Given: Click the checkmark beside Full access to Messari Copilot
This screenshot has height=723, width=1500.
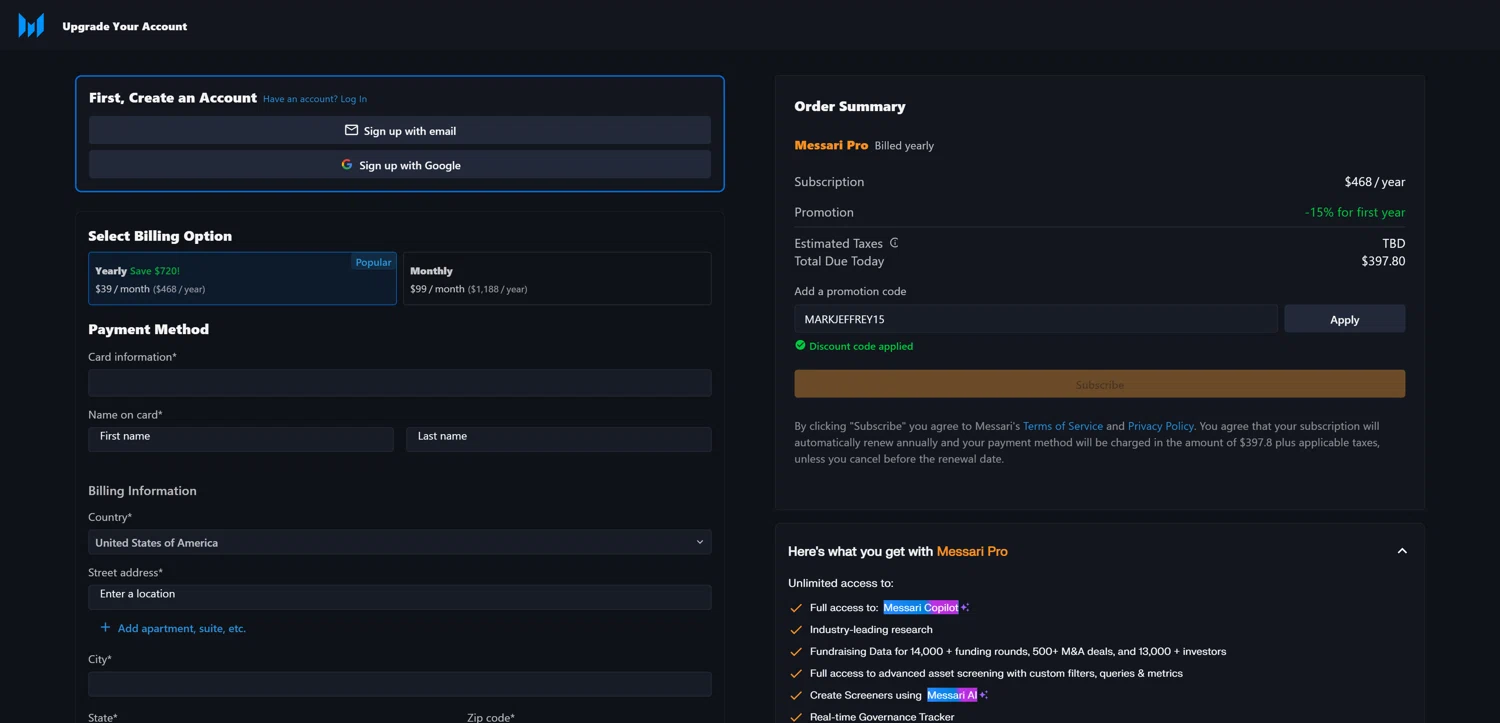Looking at the screenshot, I should click(796, 608).
